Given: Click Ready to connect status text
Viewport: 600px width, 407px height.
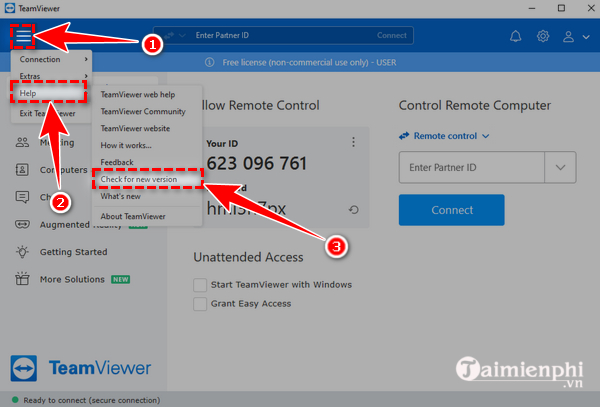Looking at the screenshot, I should (x=92, y=400).
